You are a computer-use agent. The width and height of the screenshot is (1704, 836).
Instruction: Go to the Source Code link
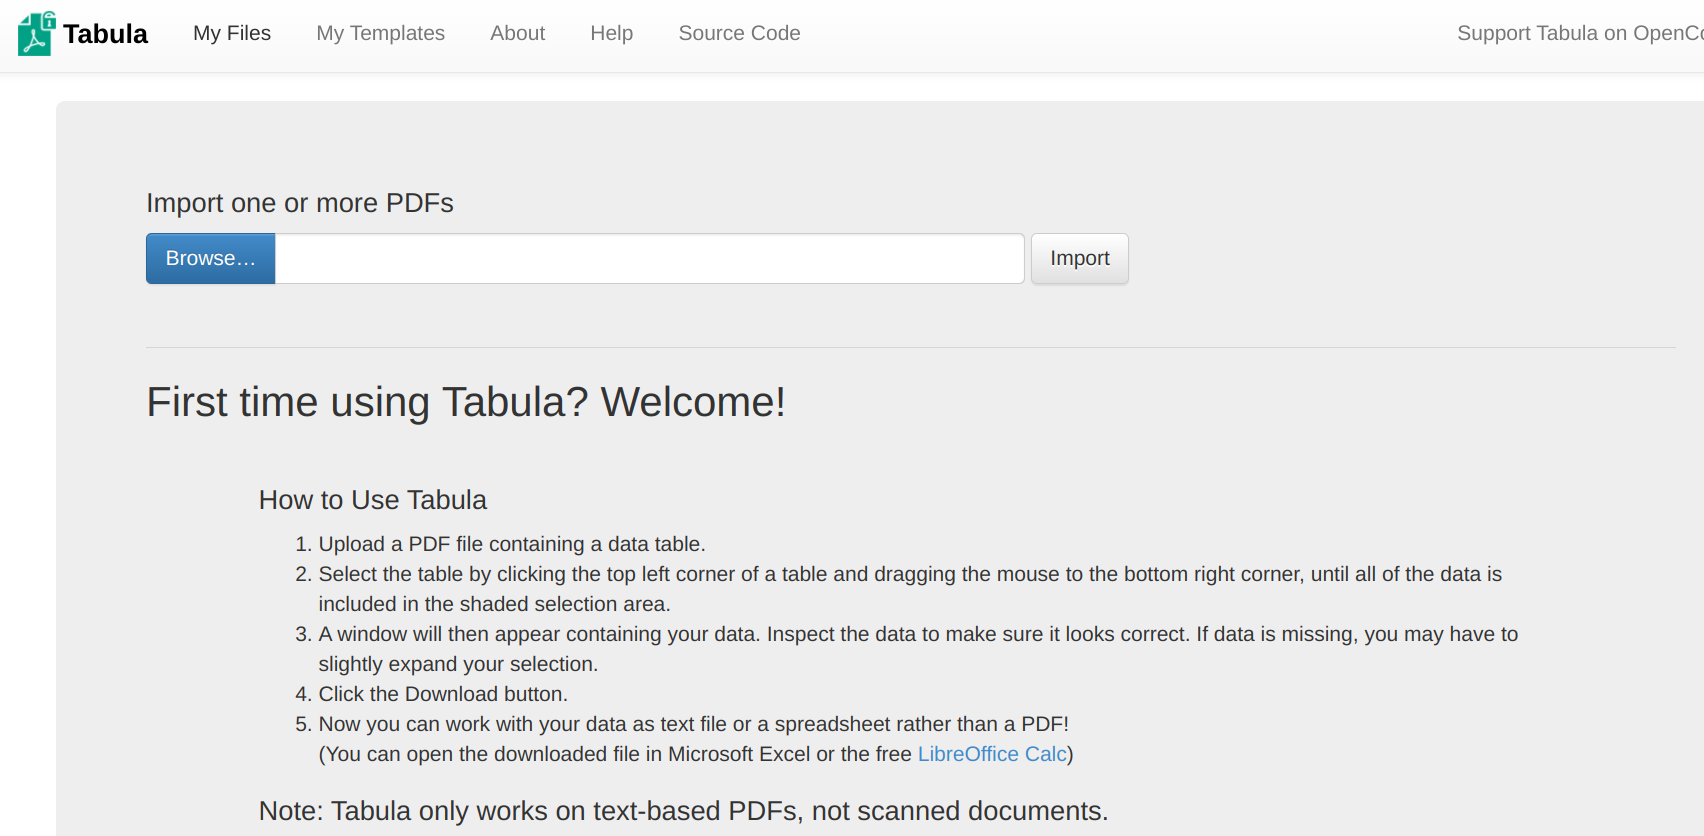tap(739, 33)
